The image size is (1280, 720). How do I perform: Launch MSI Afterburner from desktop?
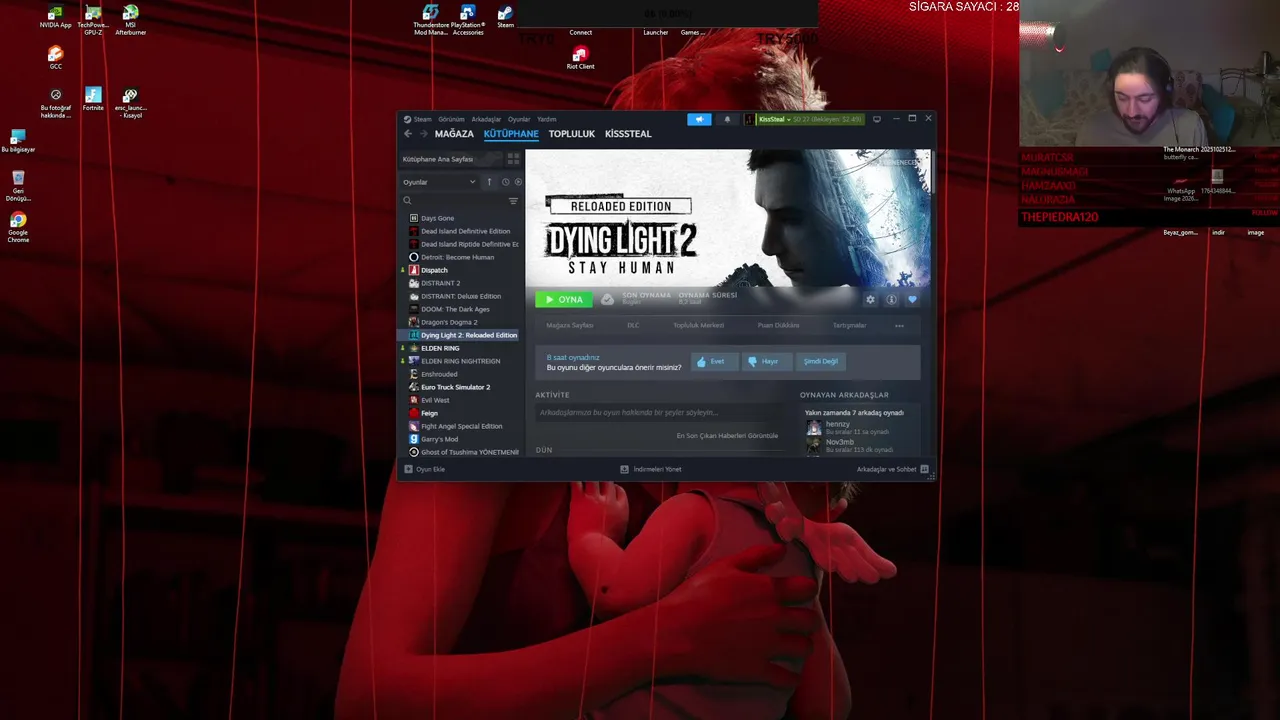click(x=130, y=20)
